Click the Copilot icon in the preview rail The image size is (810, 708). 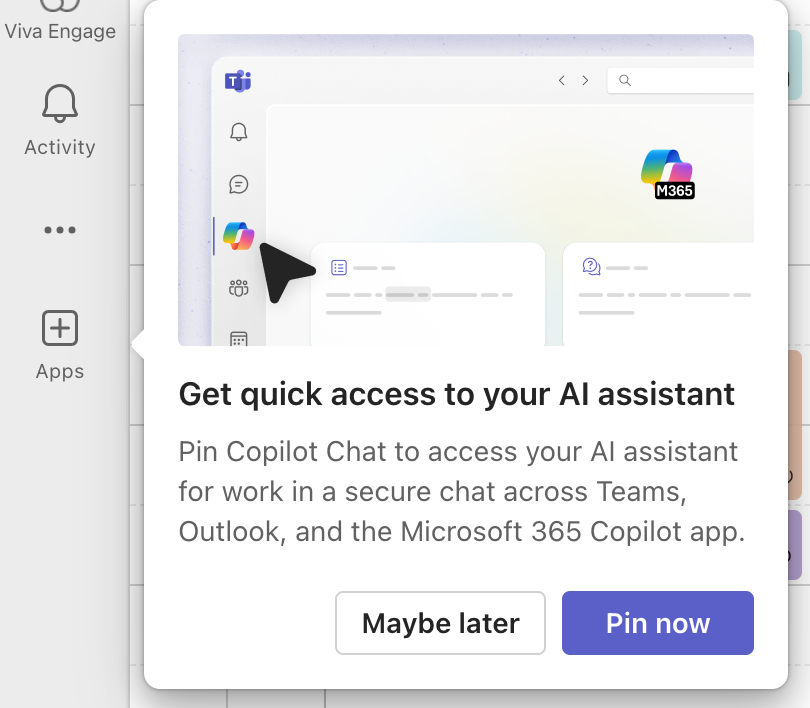239,236
